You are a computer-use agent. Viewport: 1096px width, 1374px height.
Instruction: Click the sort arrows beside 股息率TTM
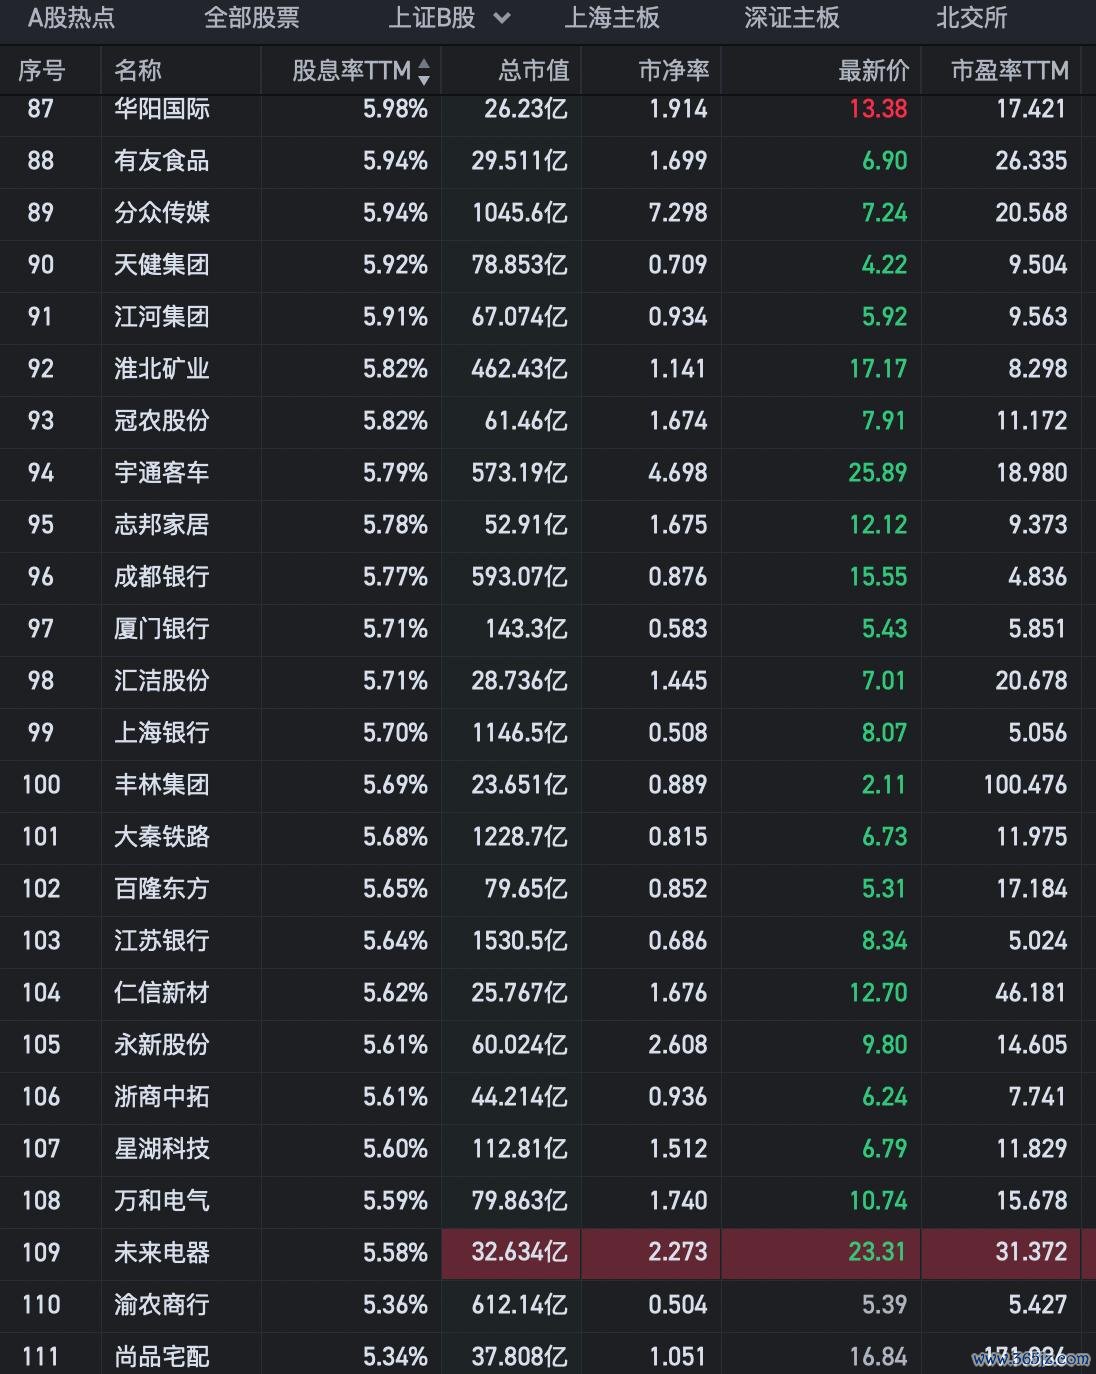coord(424,71)
